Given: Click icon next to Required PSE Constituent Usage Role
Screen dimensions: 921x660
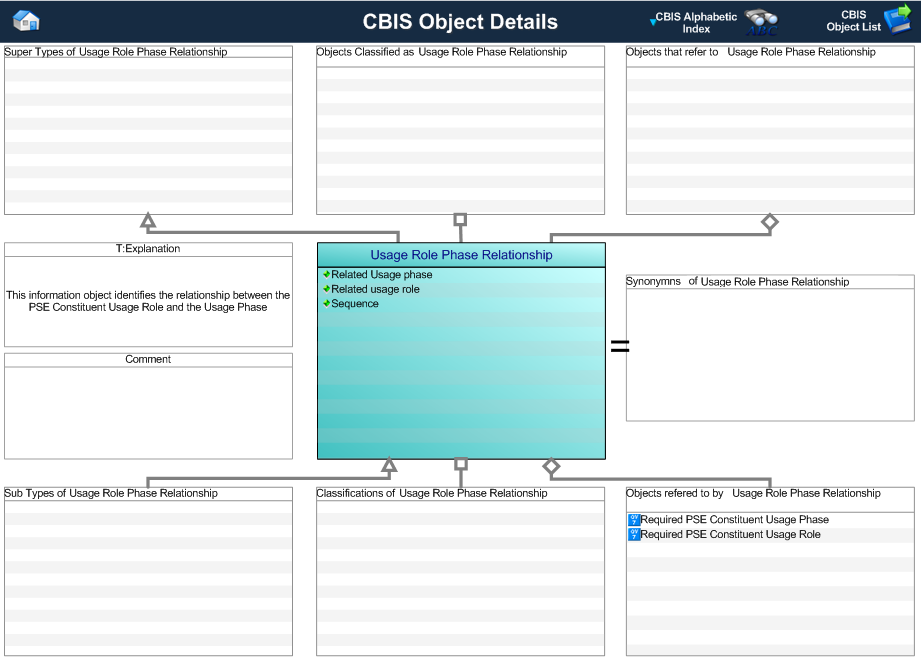Looking at the screenshot, I should [x=634, y=534].
